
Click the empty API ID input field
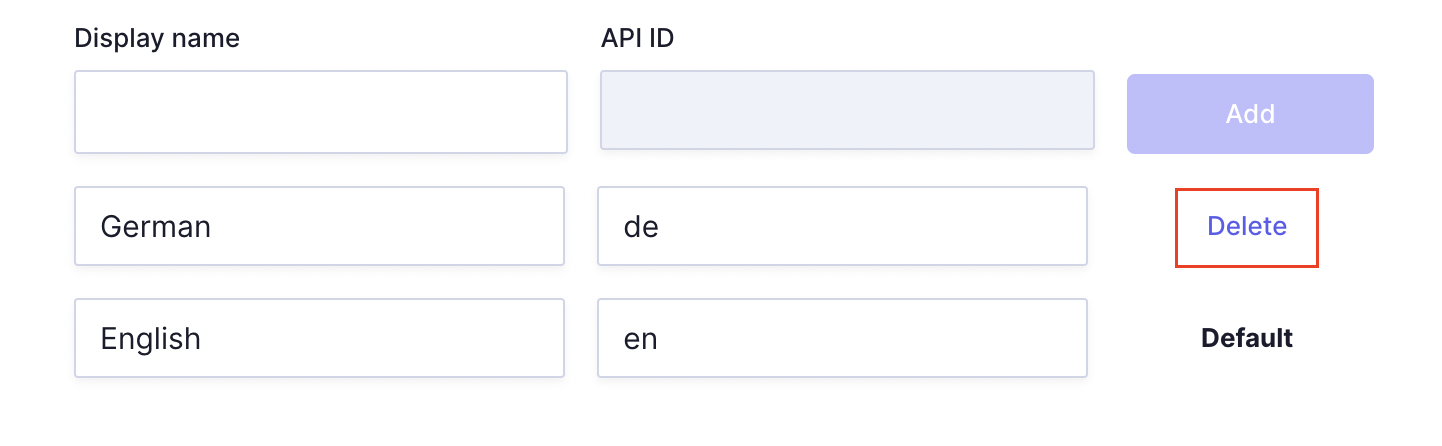(847, 110)
